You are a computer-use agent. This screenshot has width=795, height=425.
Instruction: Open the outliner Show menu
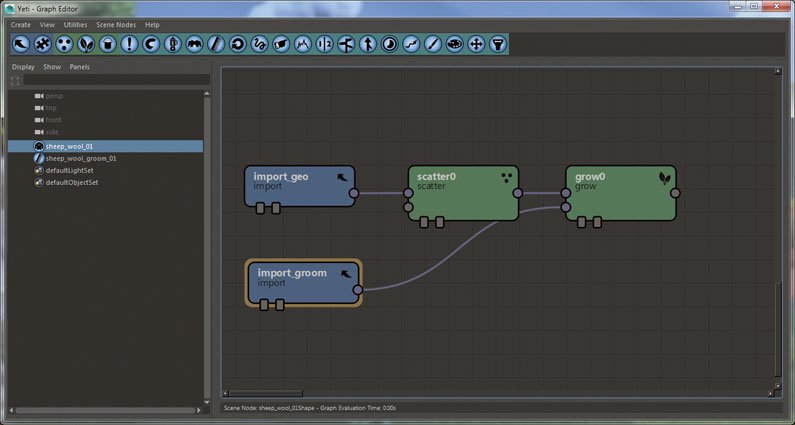(x=52, y=66)
